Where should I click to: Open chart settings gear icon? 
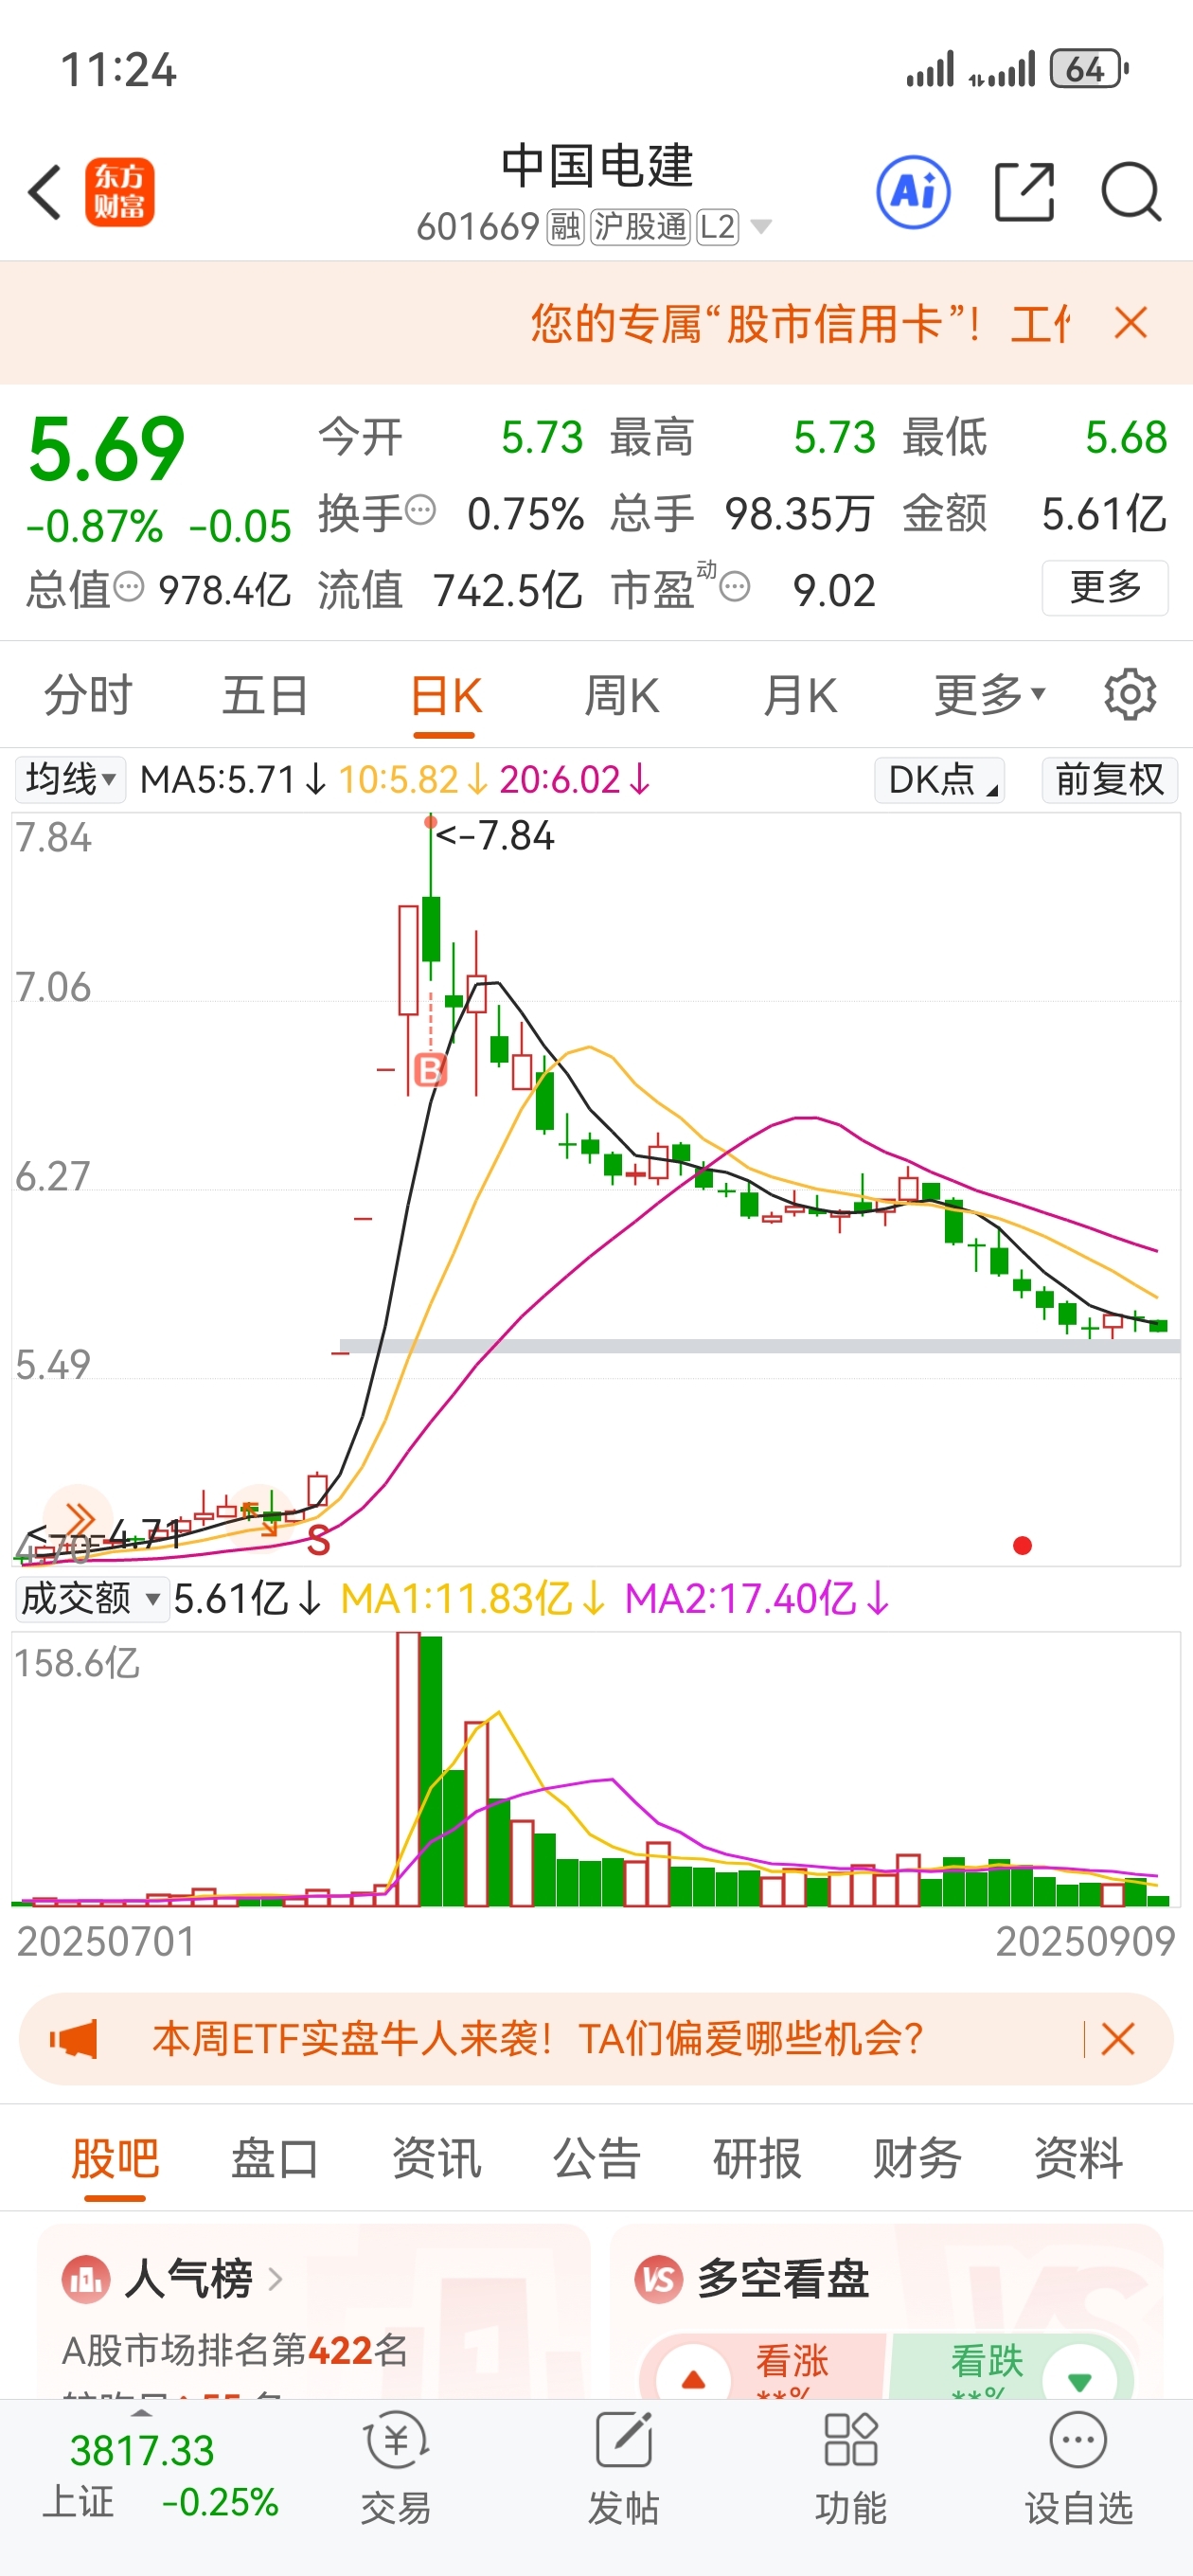[x=1130, y=694]
